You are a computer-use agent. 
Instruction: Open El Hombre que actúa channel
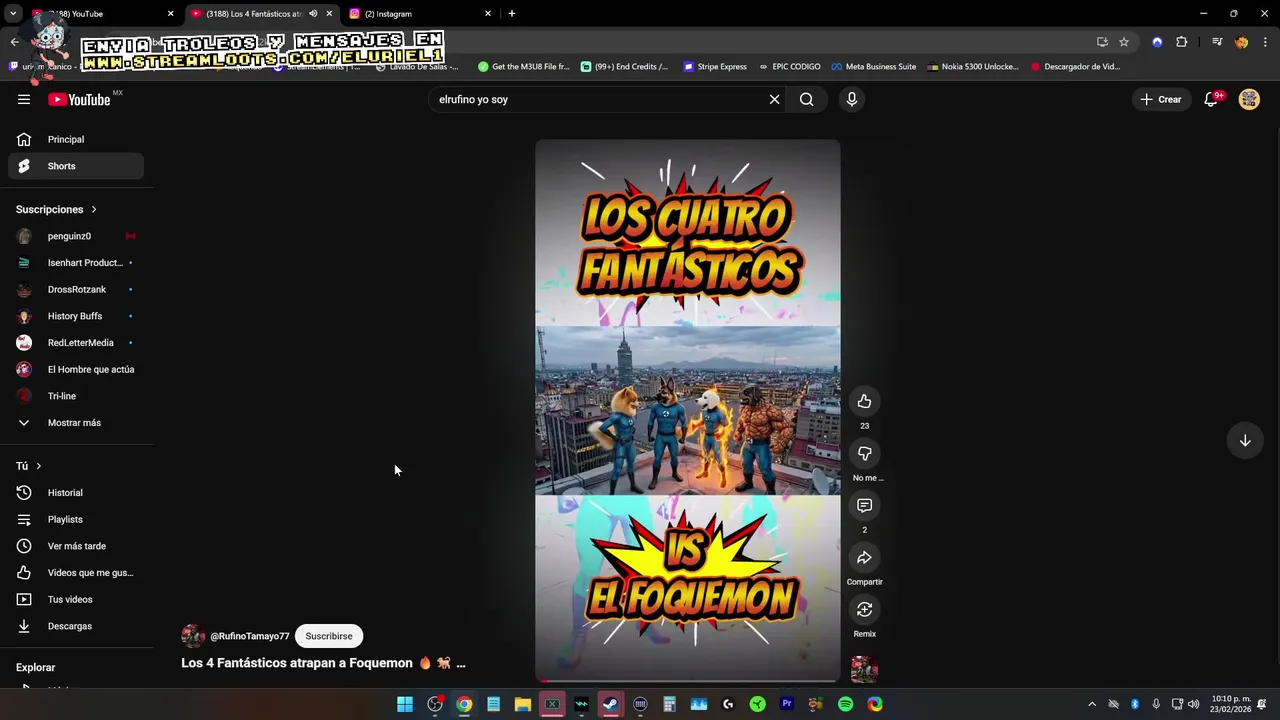point(76,369)
